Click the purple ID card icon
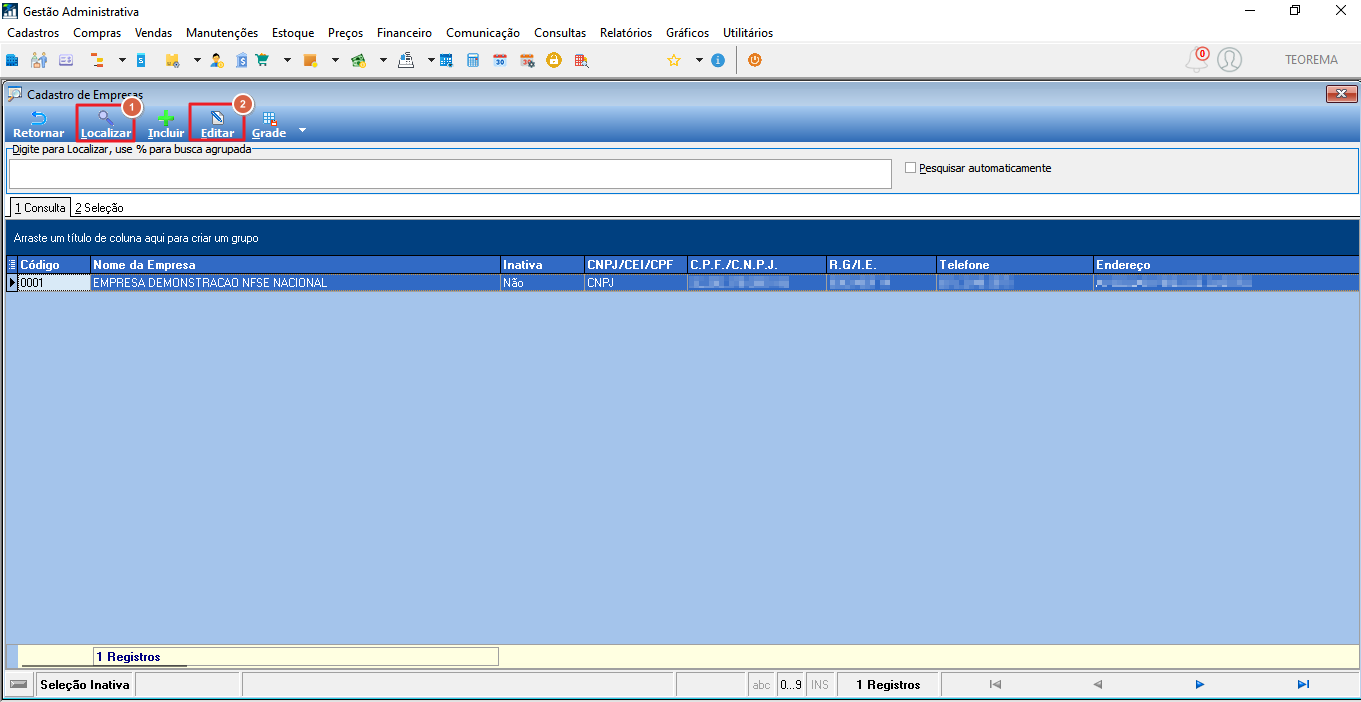This screenshot has height=702, width=1361. point(66,60)
